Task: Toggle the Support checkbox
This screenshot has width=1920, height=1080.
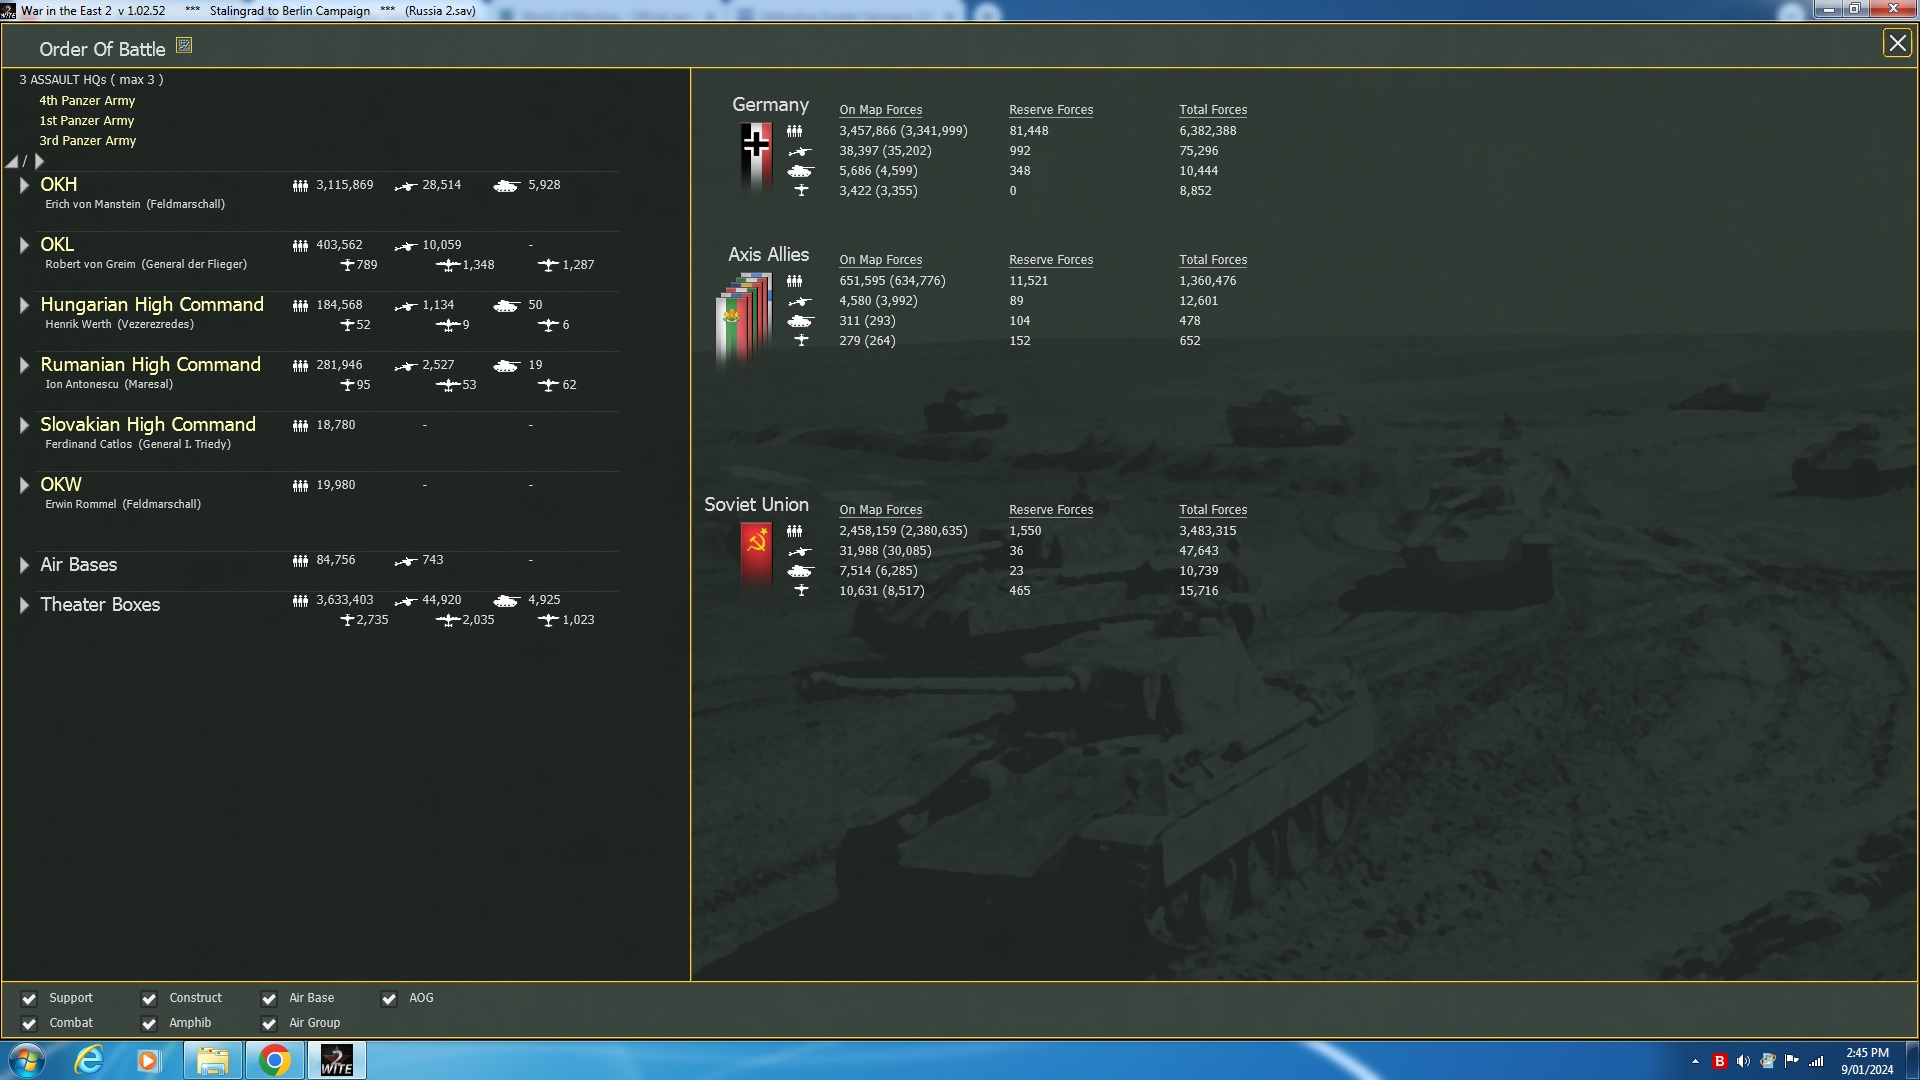Action: [29, 999]
